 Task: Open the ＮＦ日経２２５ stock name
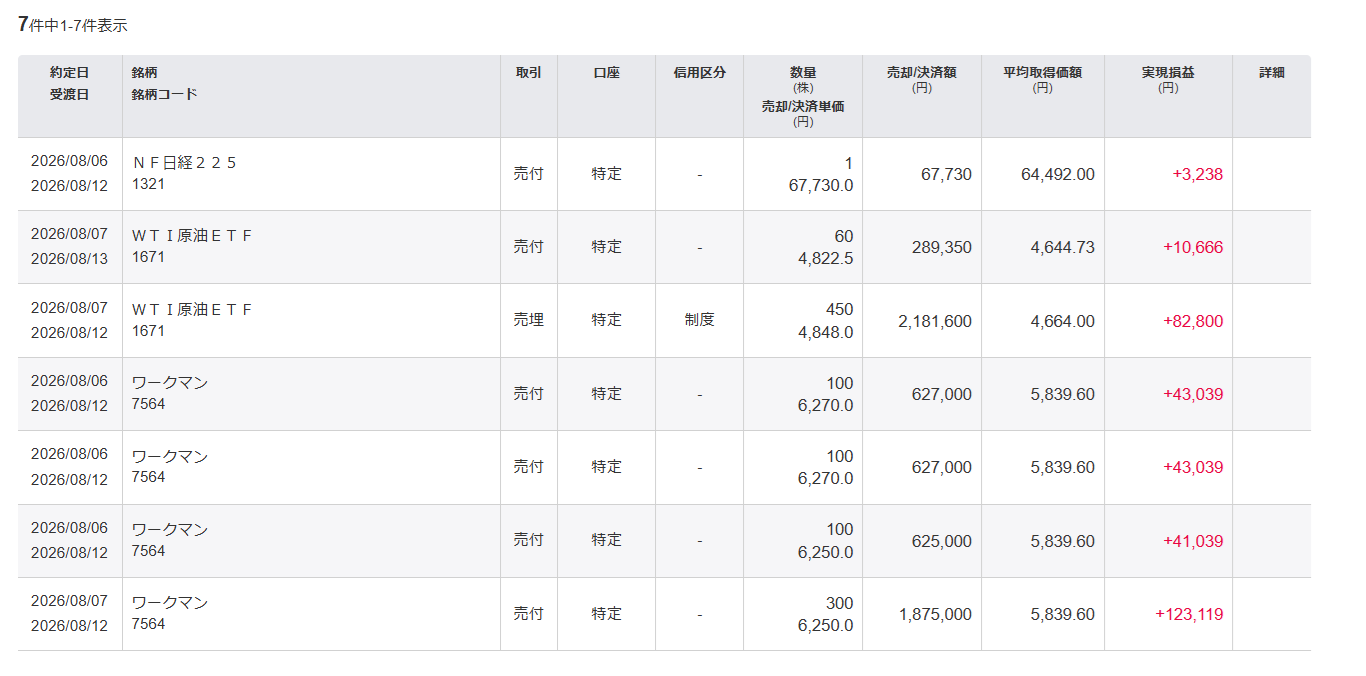(x=184, y=163)
